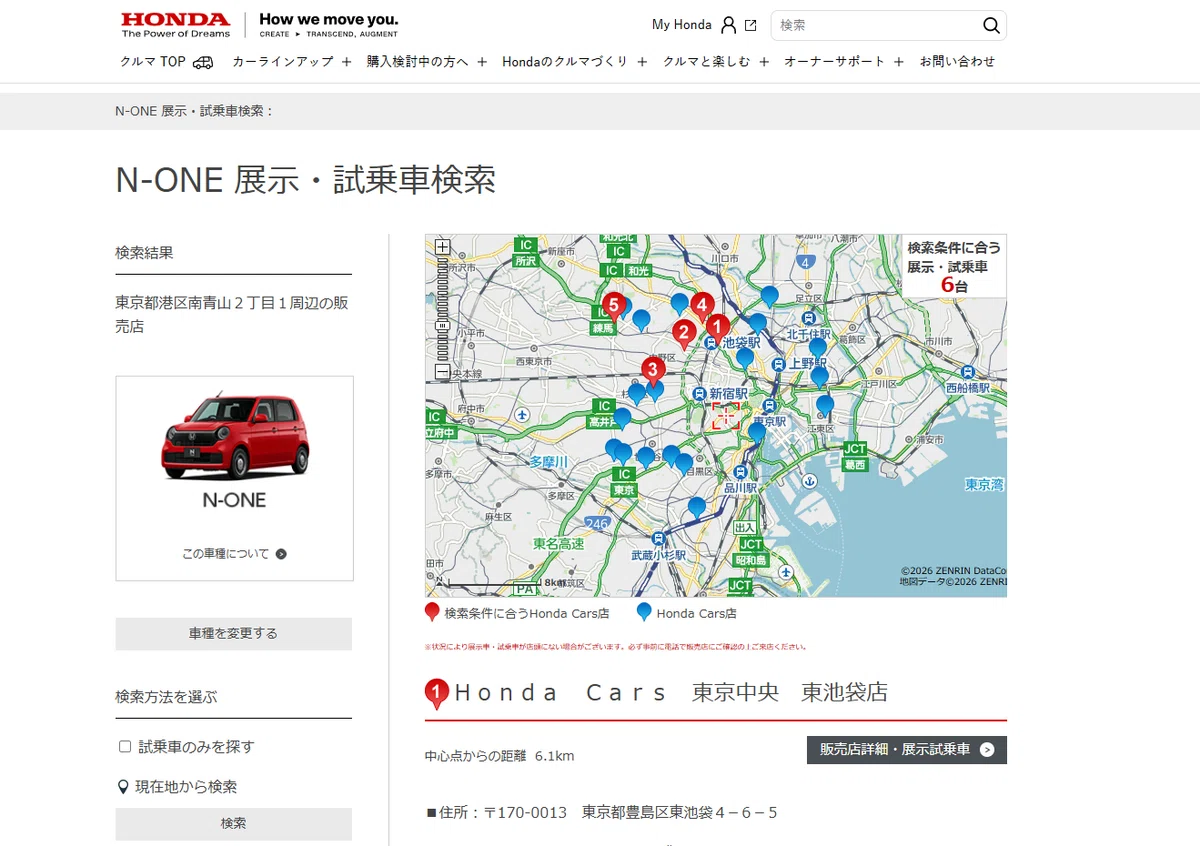Click blue dealer pin near 北千住駅

(817, 349)
